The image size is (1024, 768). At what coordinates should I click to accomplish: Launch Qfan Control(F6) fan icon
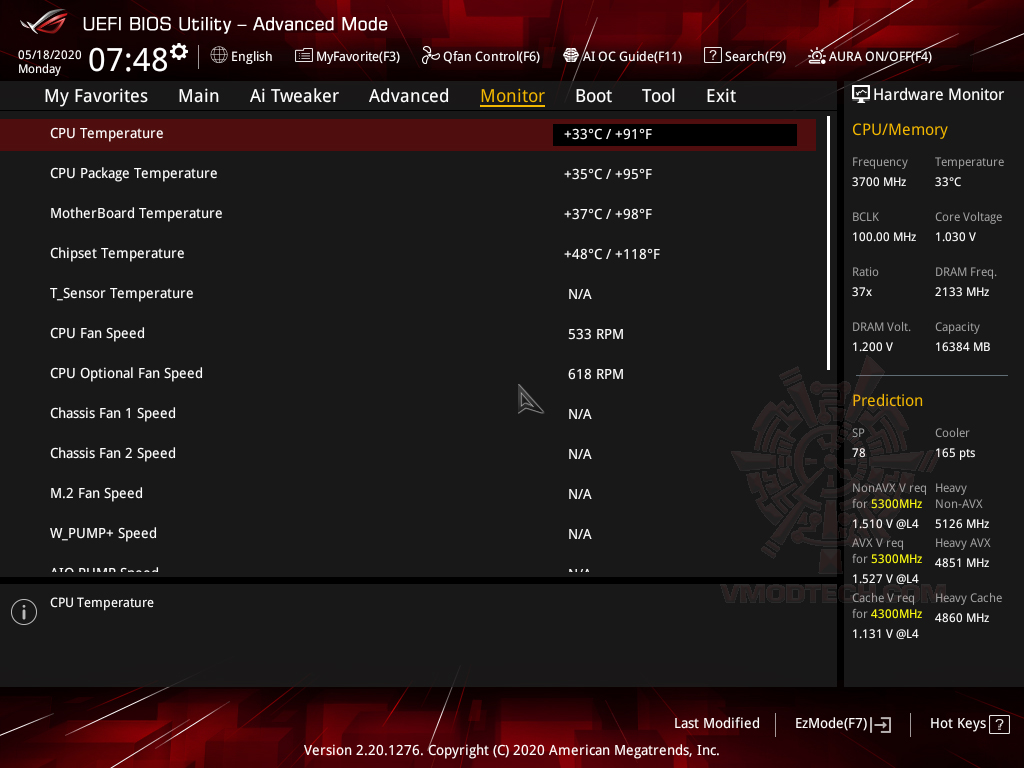[430, 56]
